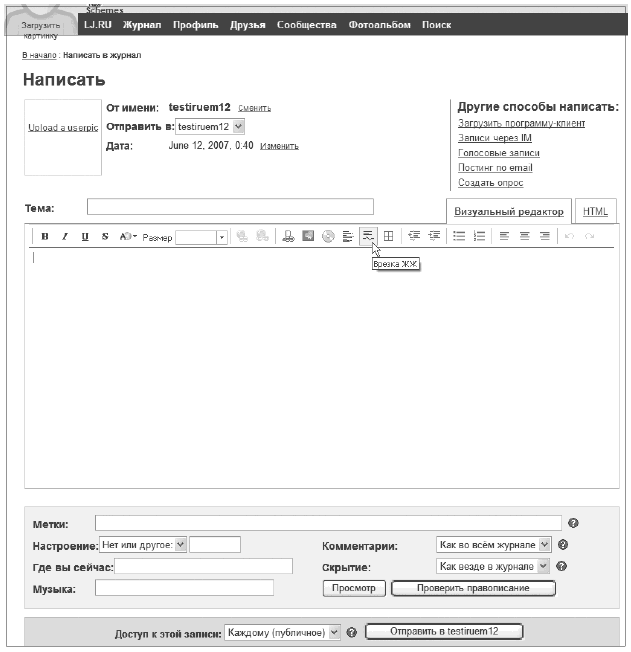The width and height of the screenshot is (631, 652).
Task: Expand the Настроение mood dropdown
Action: click(x=180, y=545)
